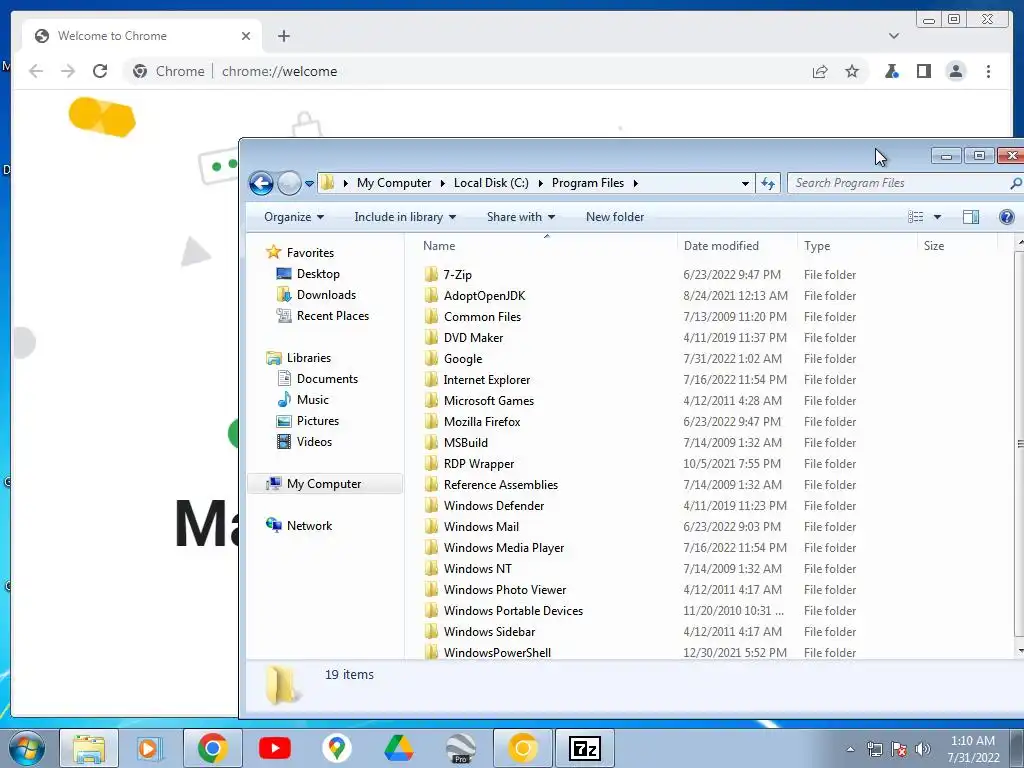Click My Computer in the address breadcrumb
Image resolution: width=1024 pixels, height=768 pixels.
(394, 183)
